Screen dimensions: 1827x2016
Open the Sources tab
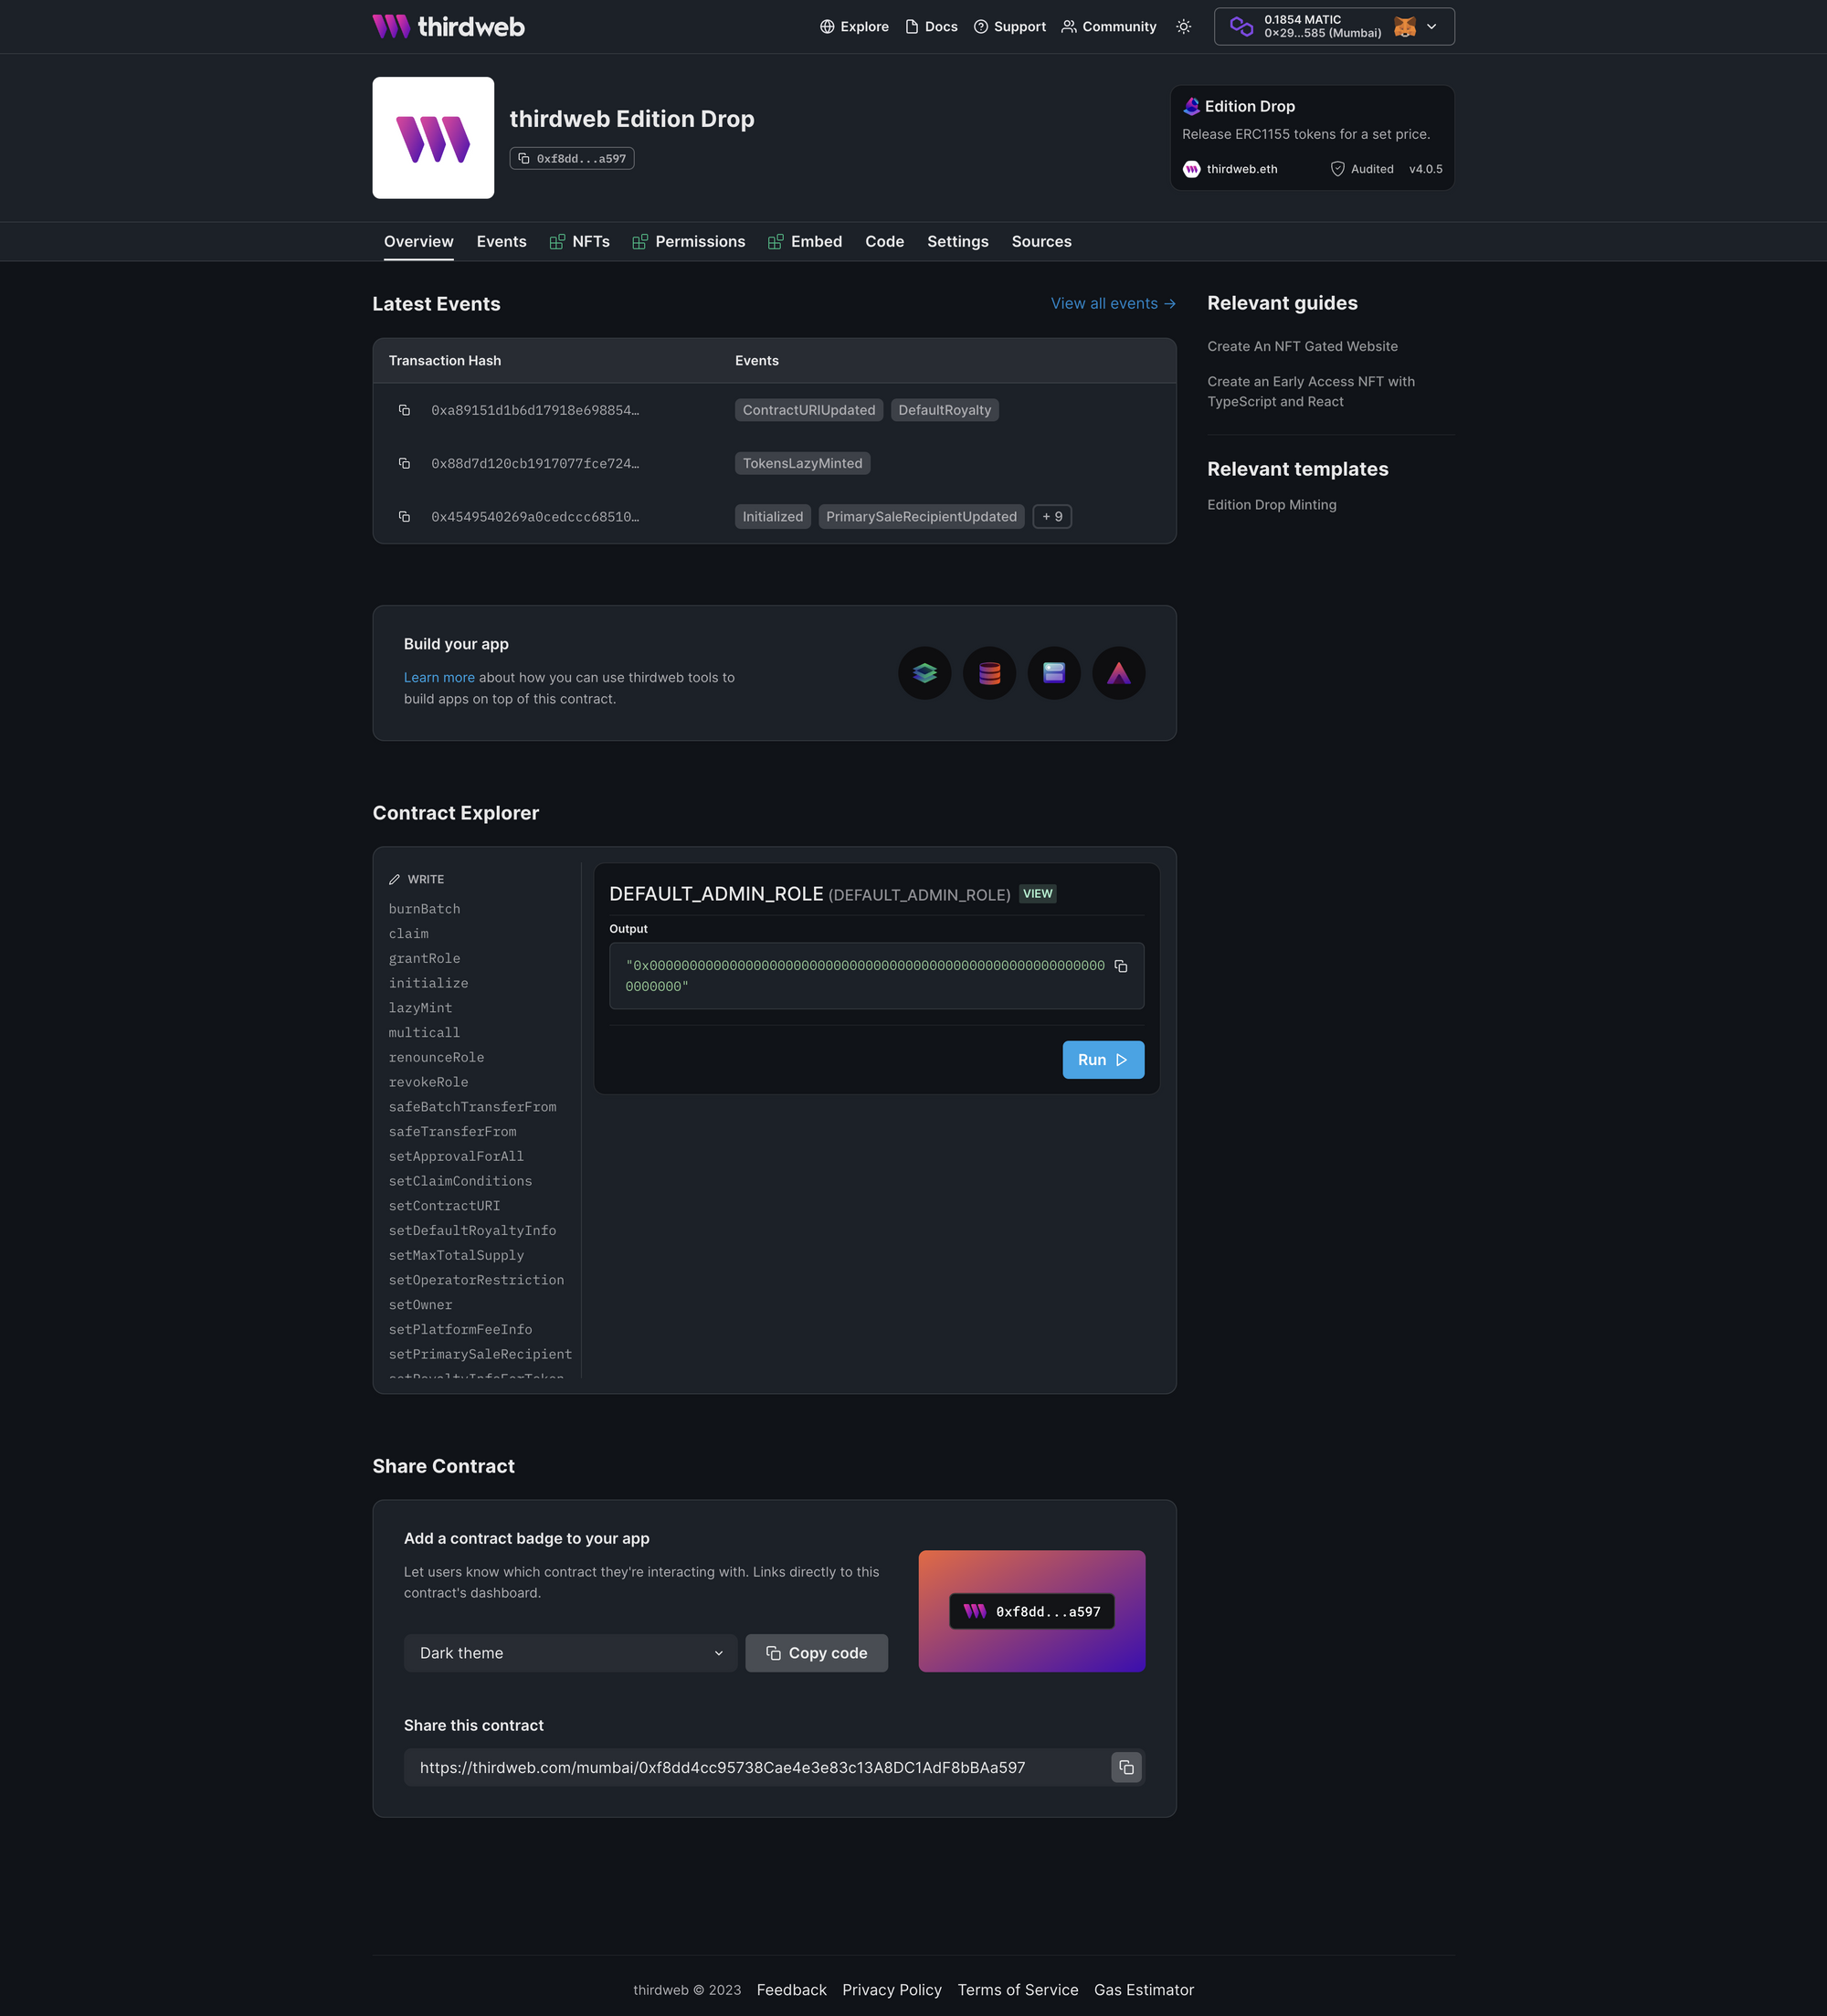1041,242
